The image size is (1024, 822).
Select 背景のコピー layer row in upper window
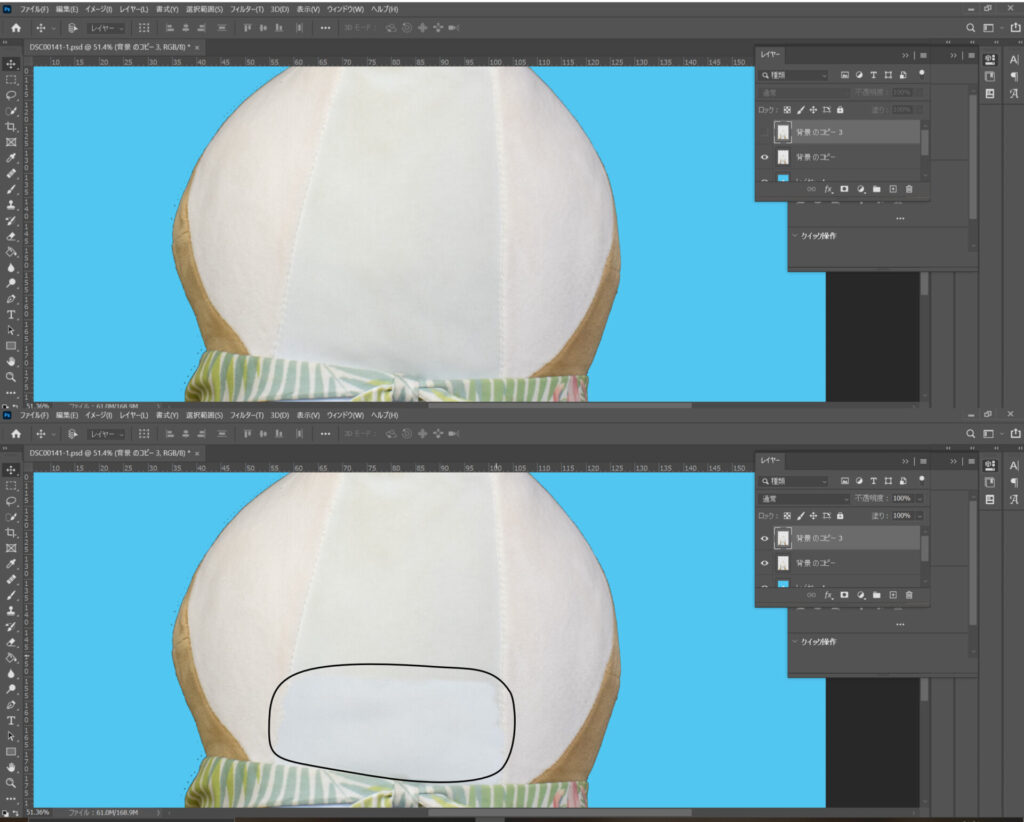point(838,157)
